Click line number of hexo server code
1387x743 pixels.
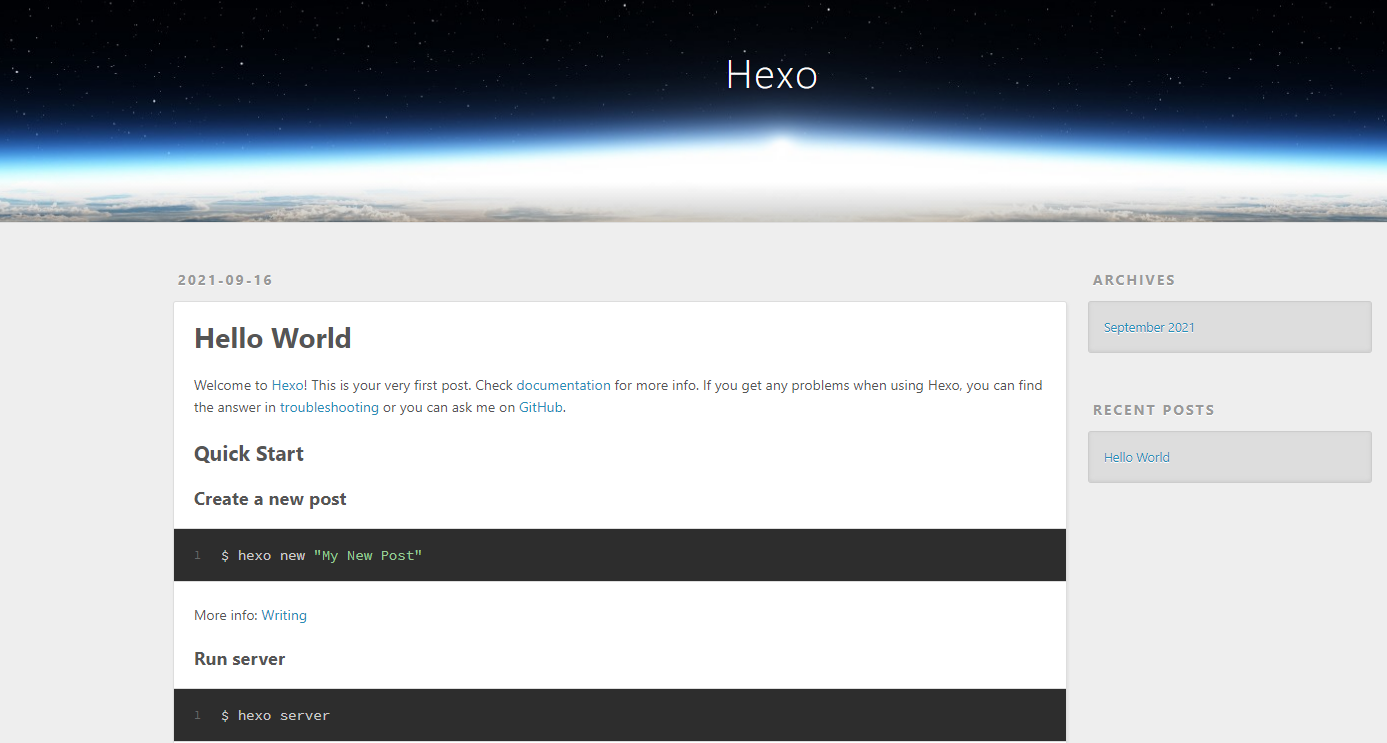click(x=198, y=715)
